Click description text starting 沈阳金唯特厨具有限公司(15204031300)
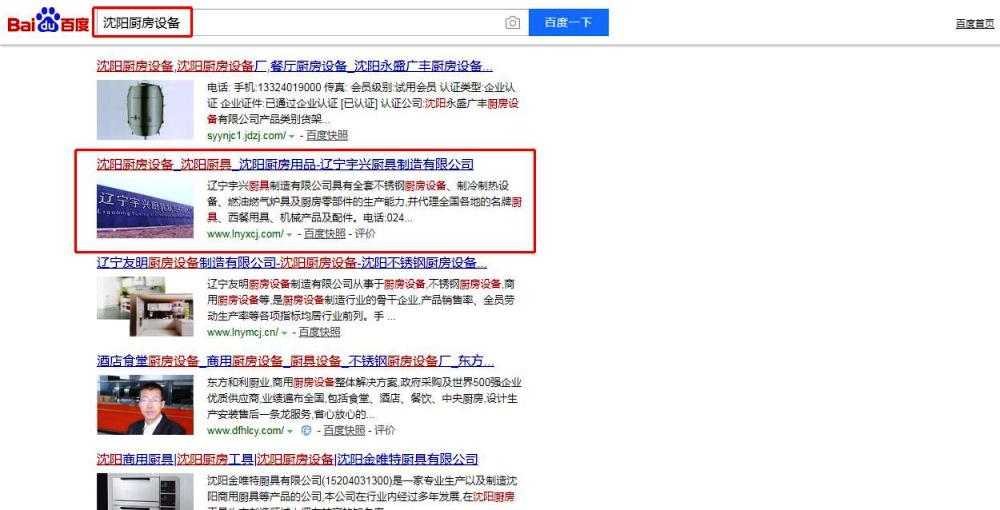 click(362, 492)
